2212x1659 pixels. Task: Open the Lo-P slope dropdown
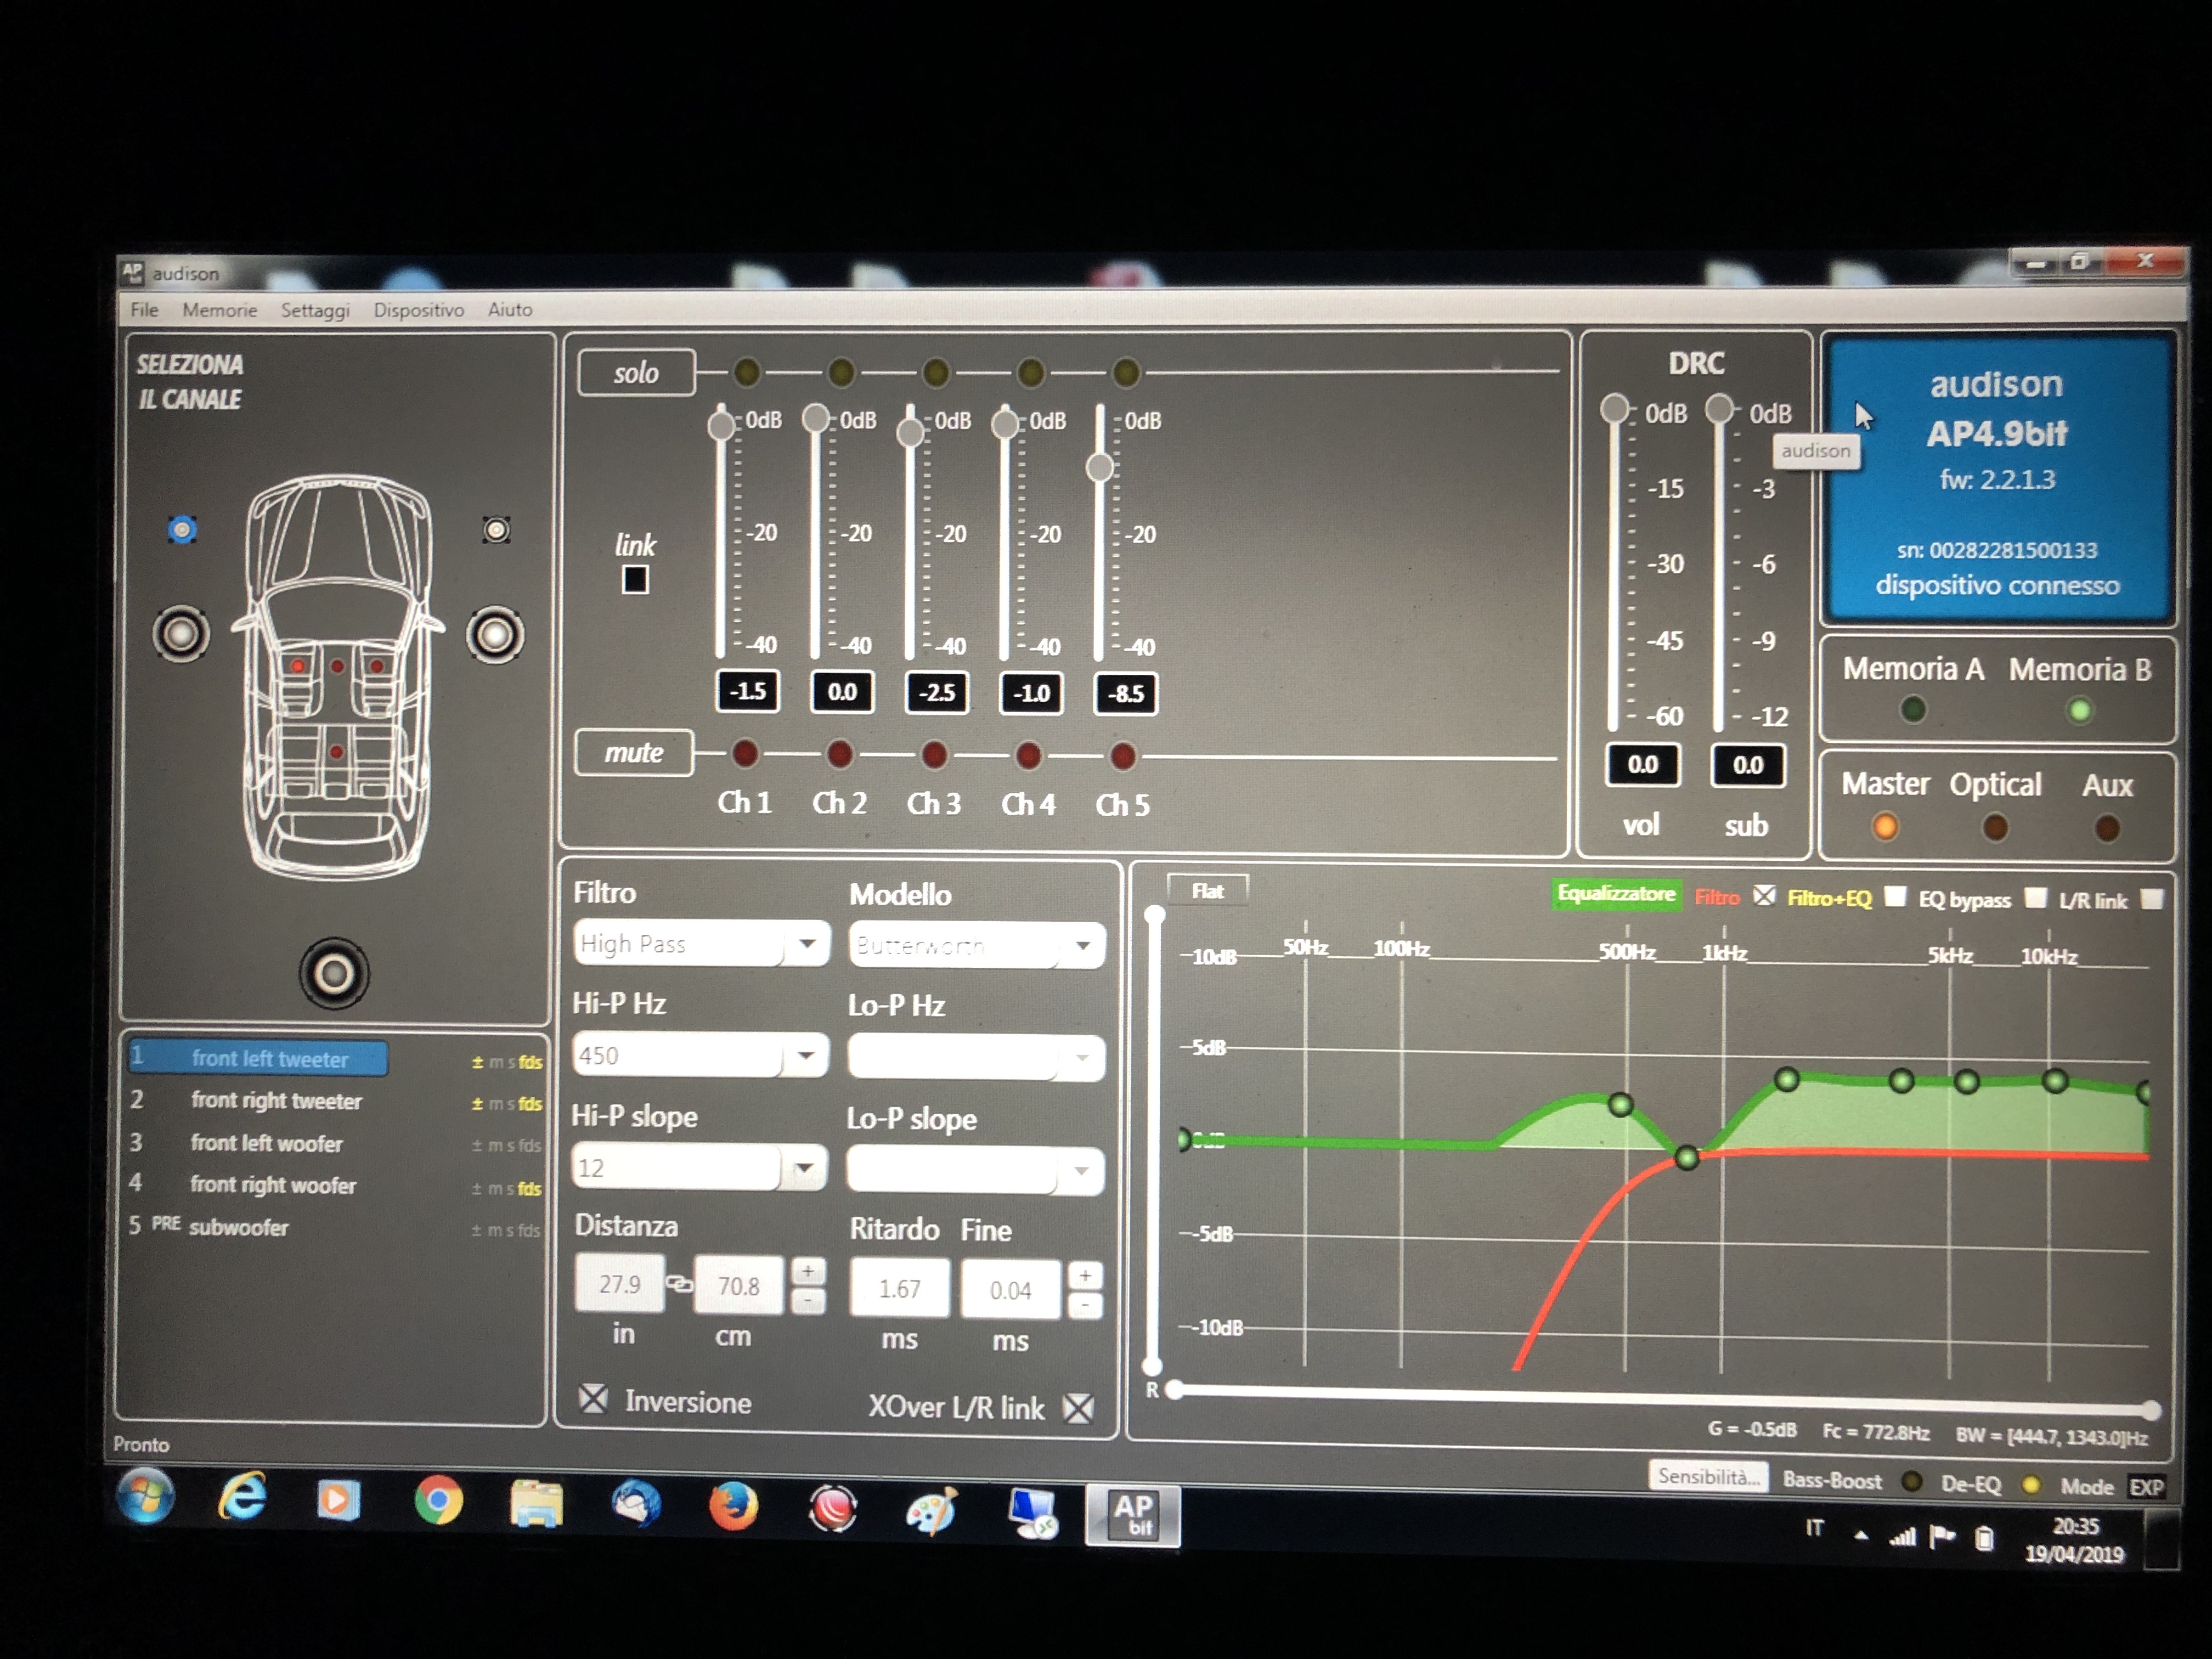[x=975, y=1171]
